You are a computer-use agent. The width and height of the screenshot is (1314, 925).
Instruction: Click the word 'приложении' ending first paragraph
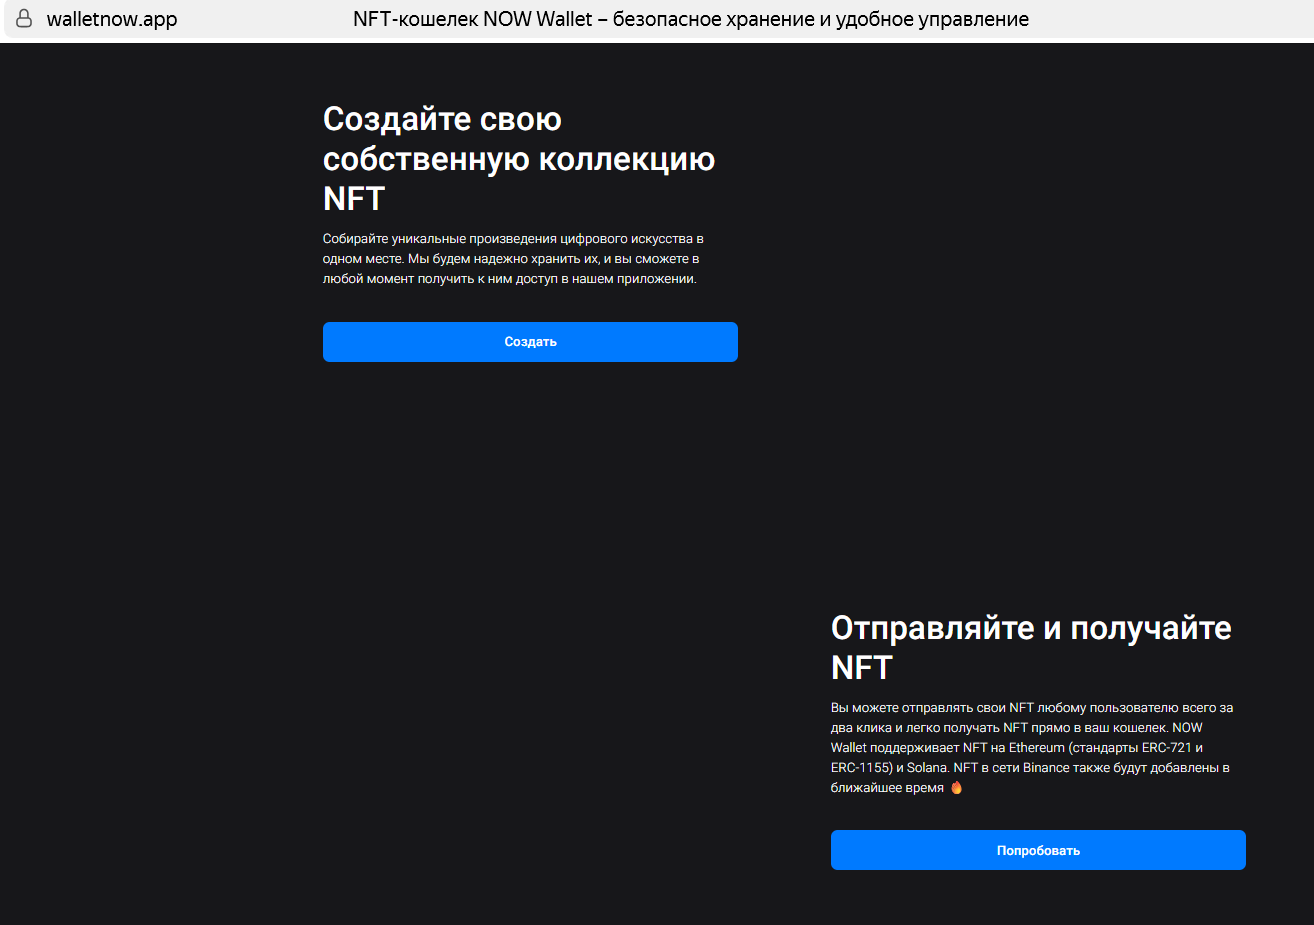pos(660,279)
